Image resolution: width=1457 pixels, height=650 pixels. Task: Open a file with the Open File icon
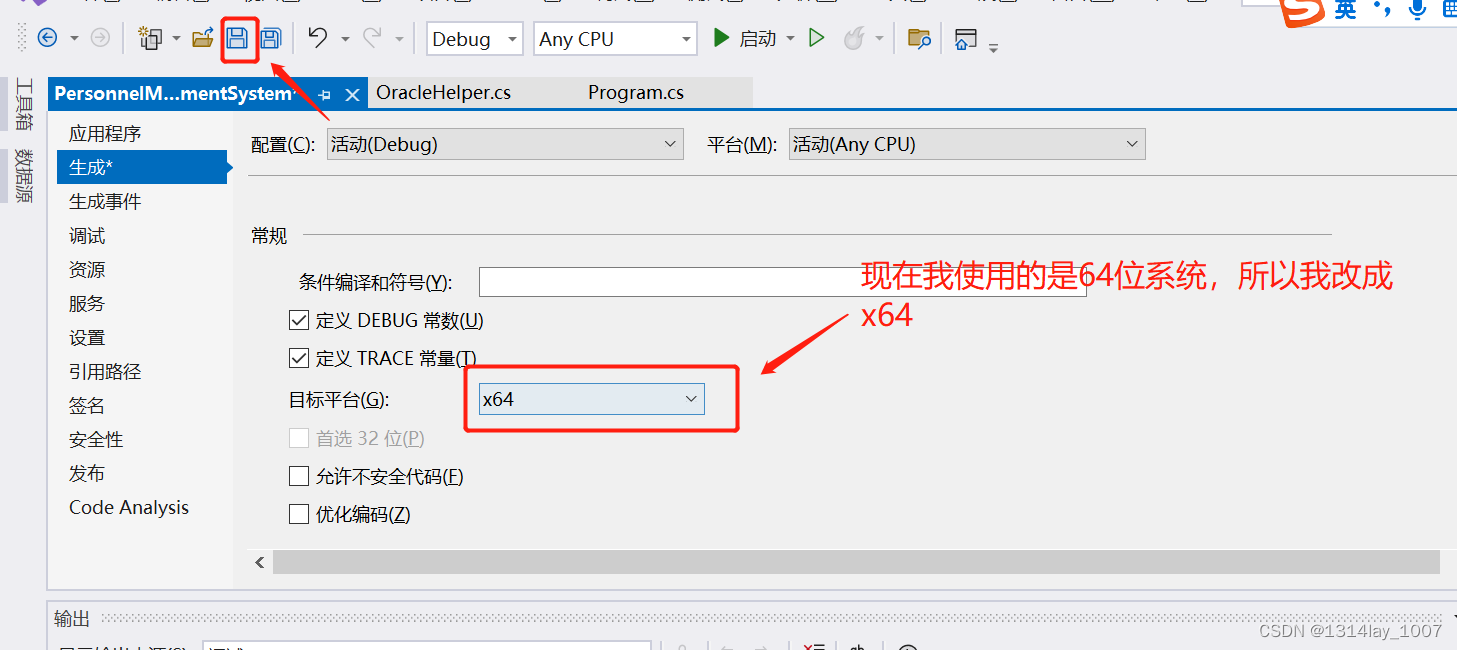(x=202, y=37)
